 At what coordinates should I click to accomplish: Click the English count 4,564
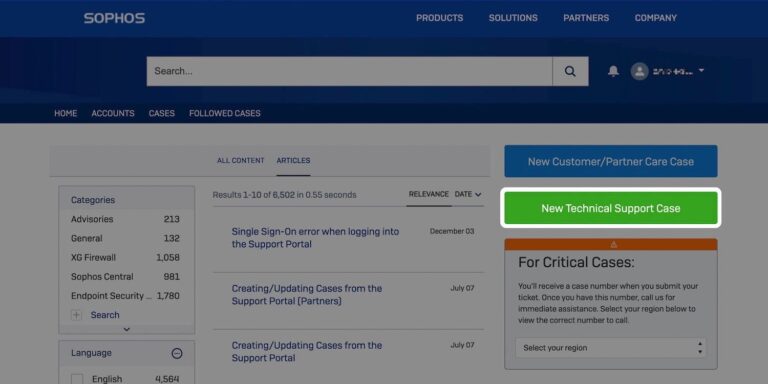point(167,379)
